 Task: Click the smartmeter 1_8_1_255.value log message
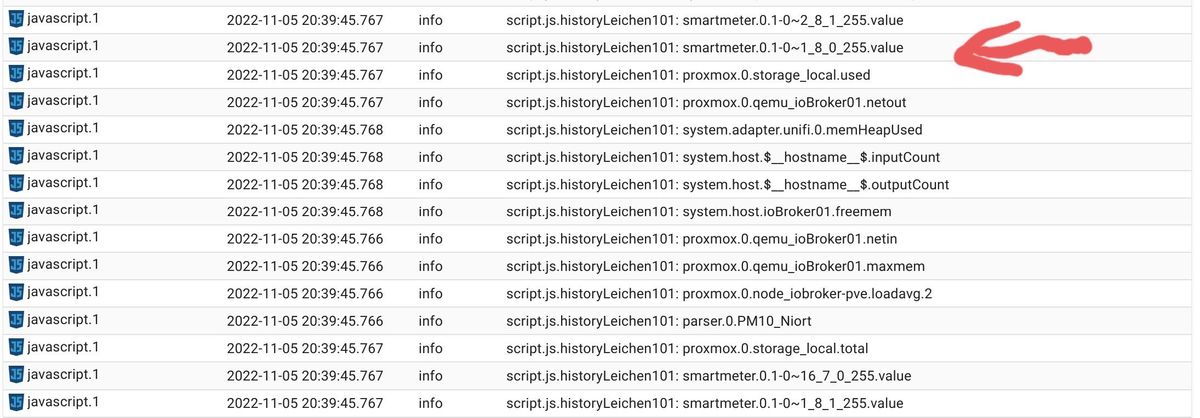pos(704,403)
